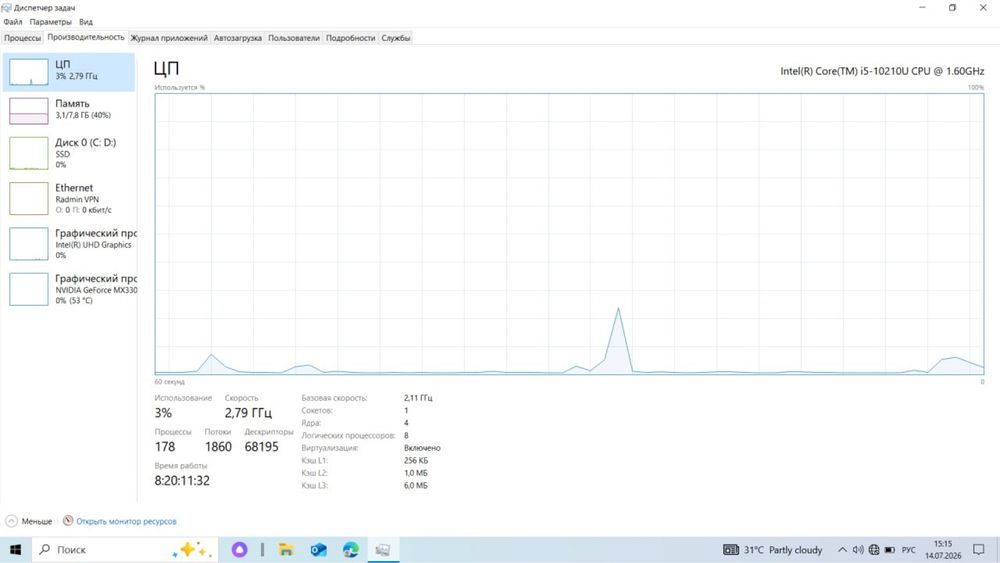This screenshot has height=563, width=1000.
Task: Open the notification center icon
Action: pos(979,550)
